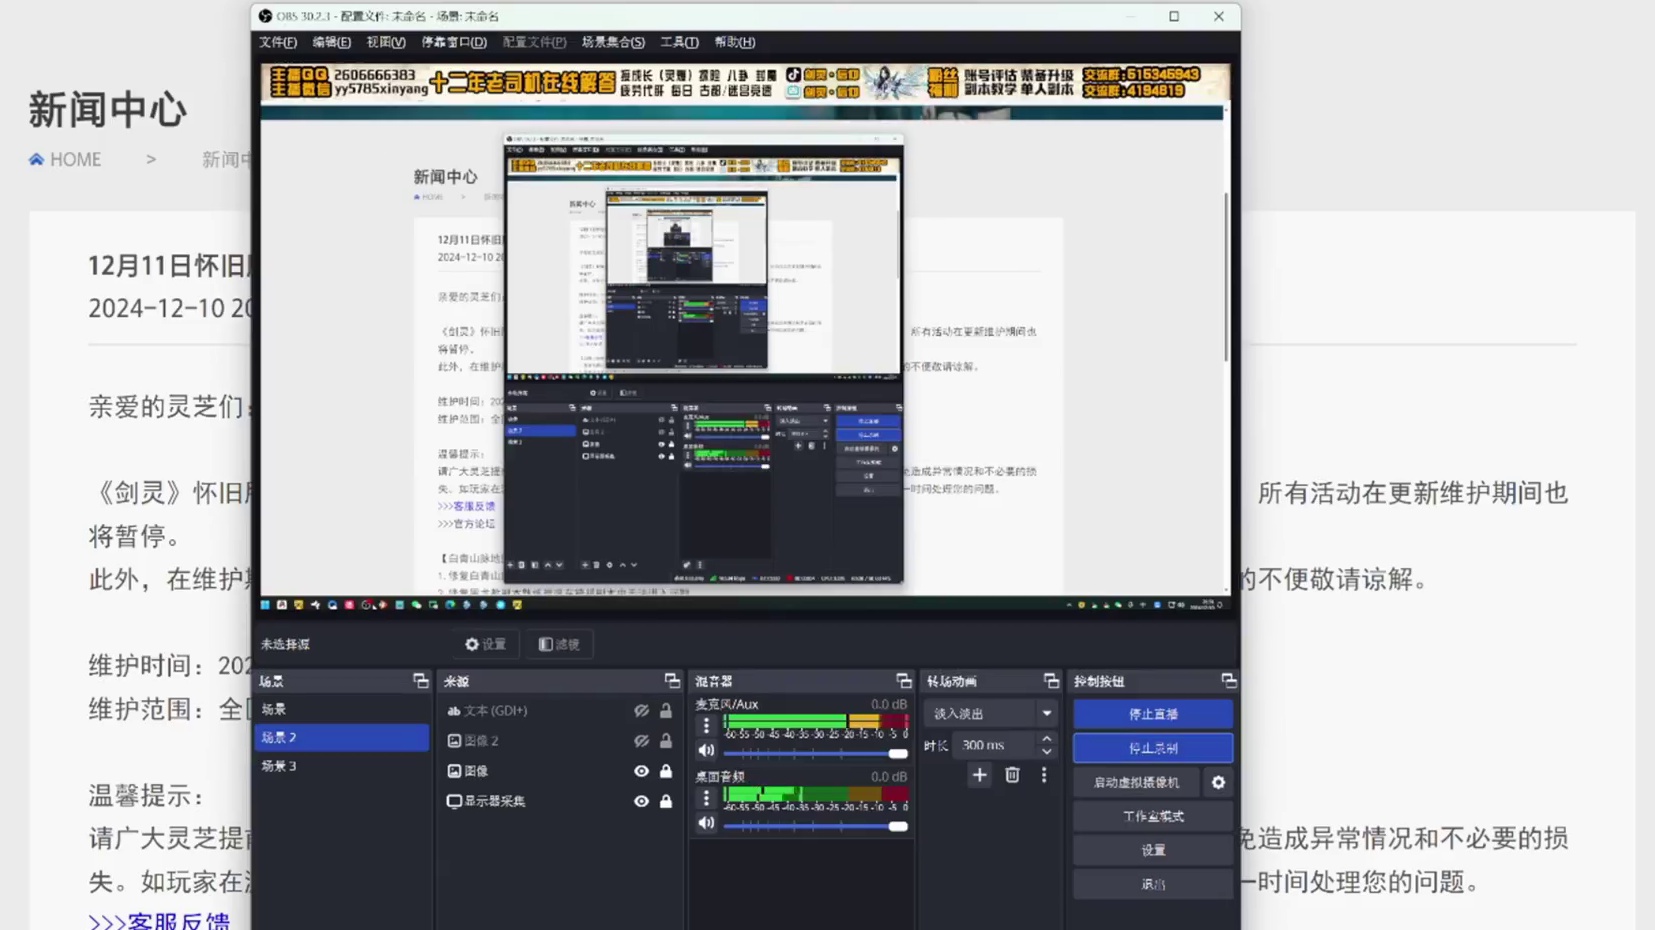Open the 工具(T) menu

pos(679,42)
